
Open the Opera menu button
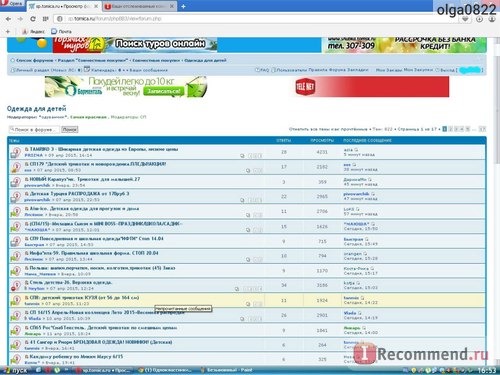(12, 4)
